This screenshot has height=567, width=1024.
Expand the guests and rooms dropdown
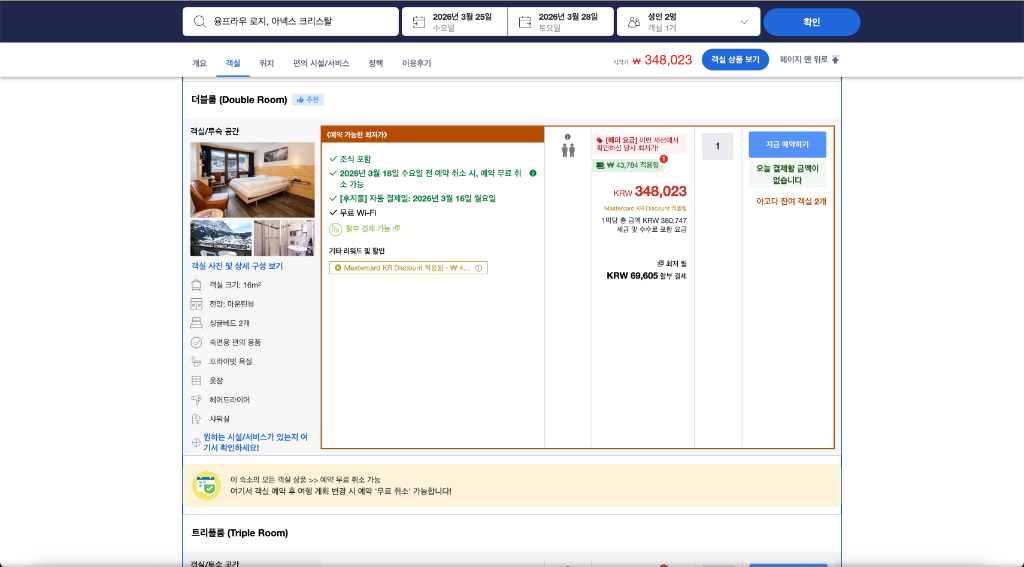[x=743, y=22]
